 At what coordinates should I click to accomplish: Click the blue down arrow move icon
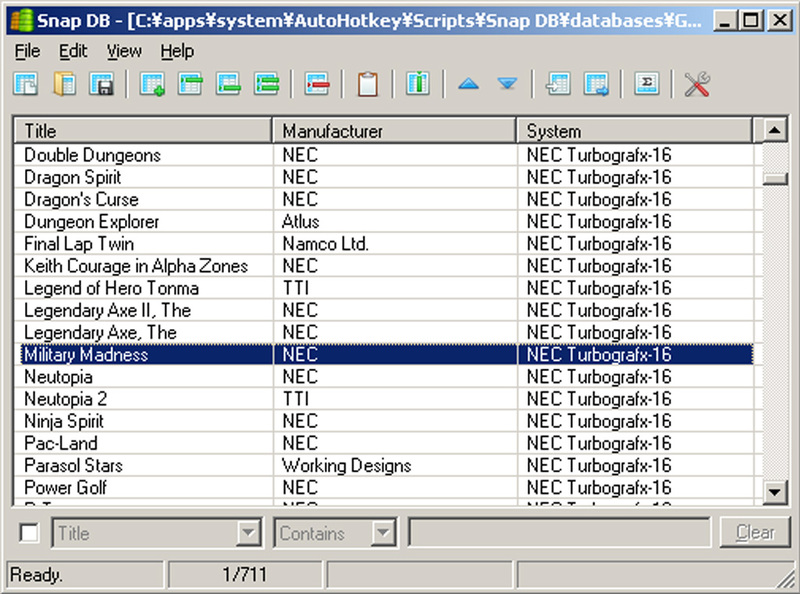coord(507,84)
